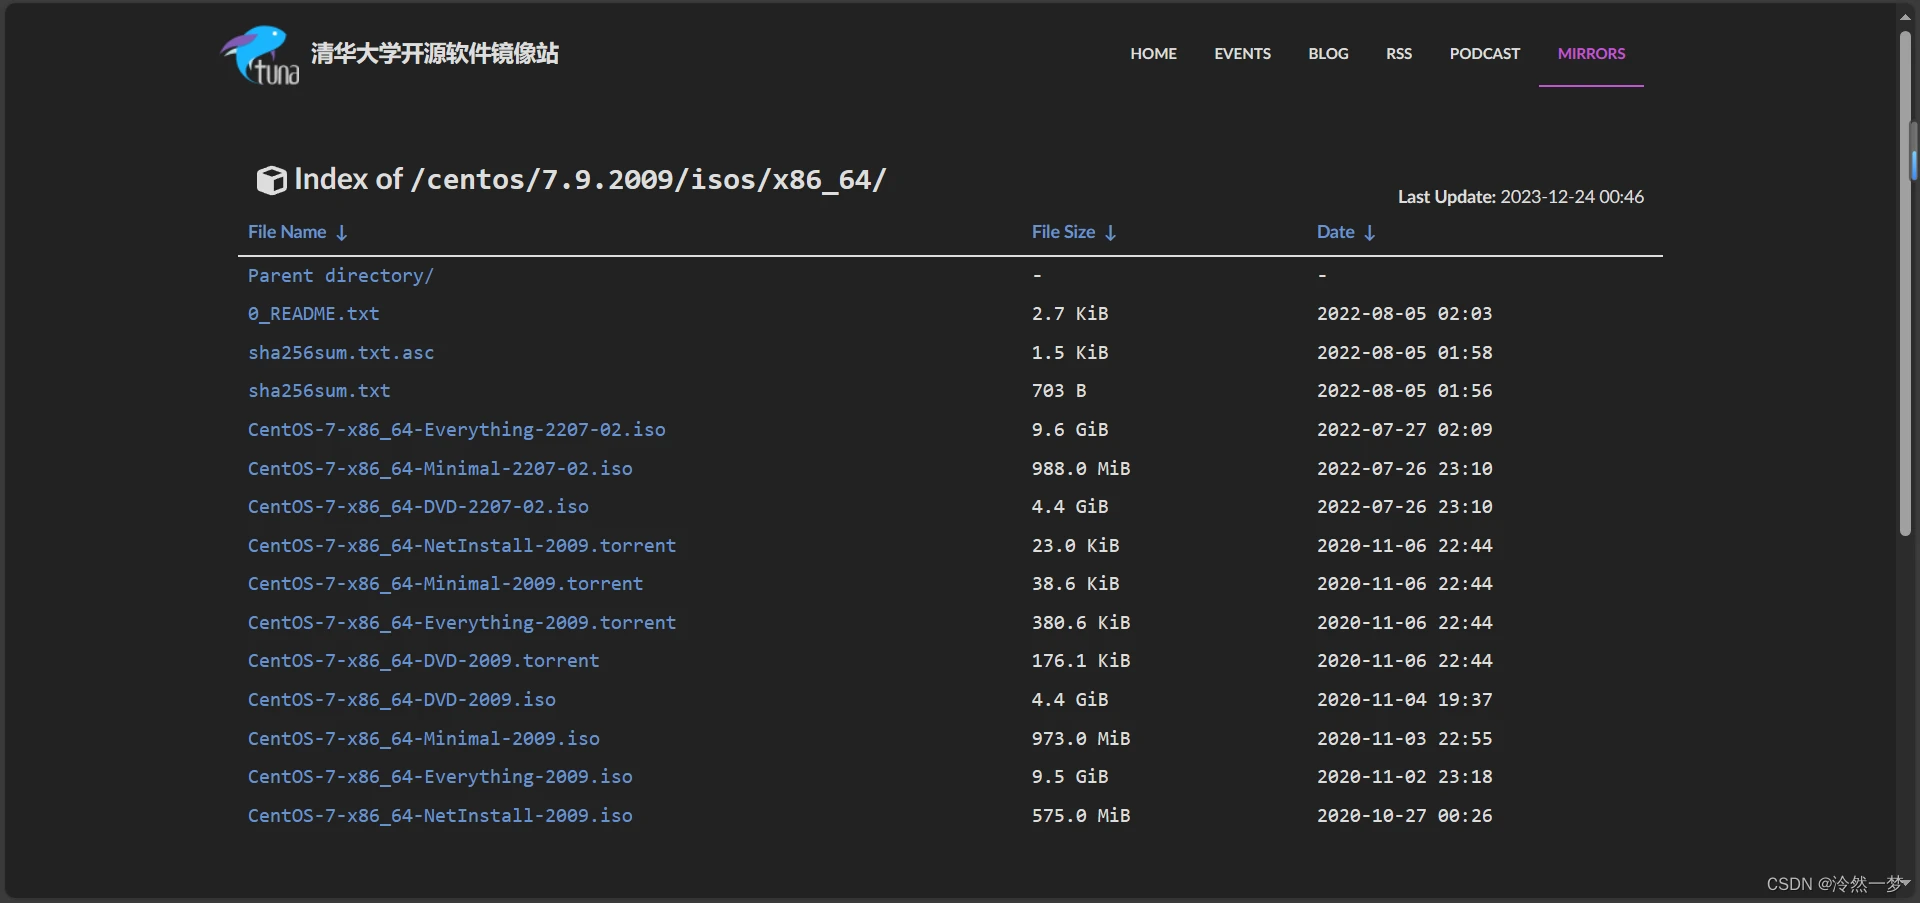Viewport: 1920px width, 903px height.
Task: Click the package box icon beside Index of
Action: click(271, 180)
